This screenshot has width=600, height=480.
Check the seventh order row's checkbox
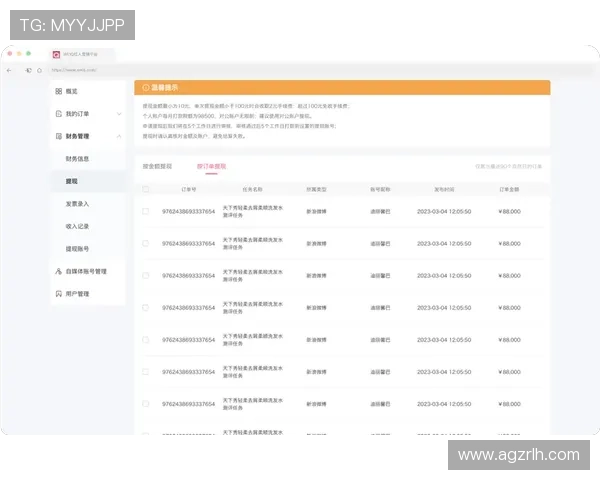click(x=145, y=404)
